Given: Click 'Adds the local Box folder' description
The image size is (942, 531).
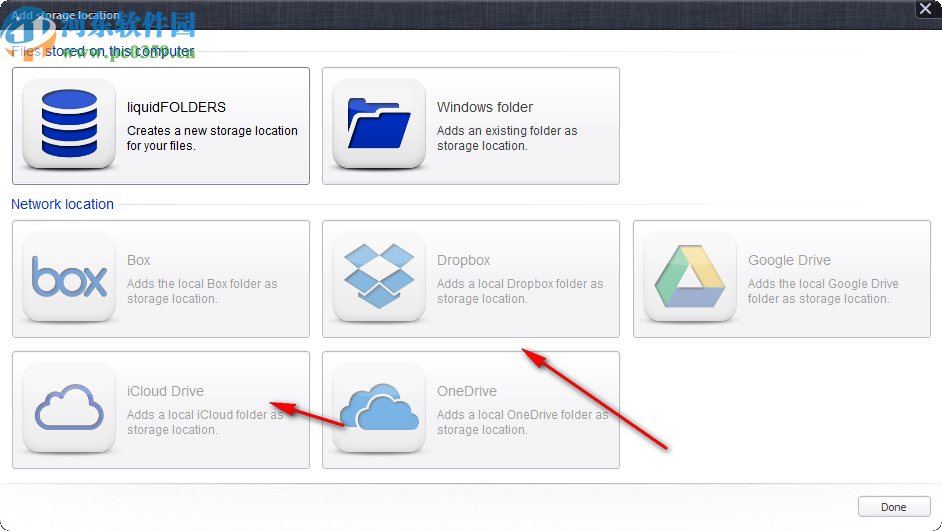Looking at the screenshot, I should tap(202, 291).
